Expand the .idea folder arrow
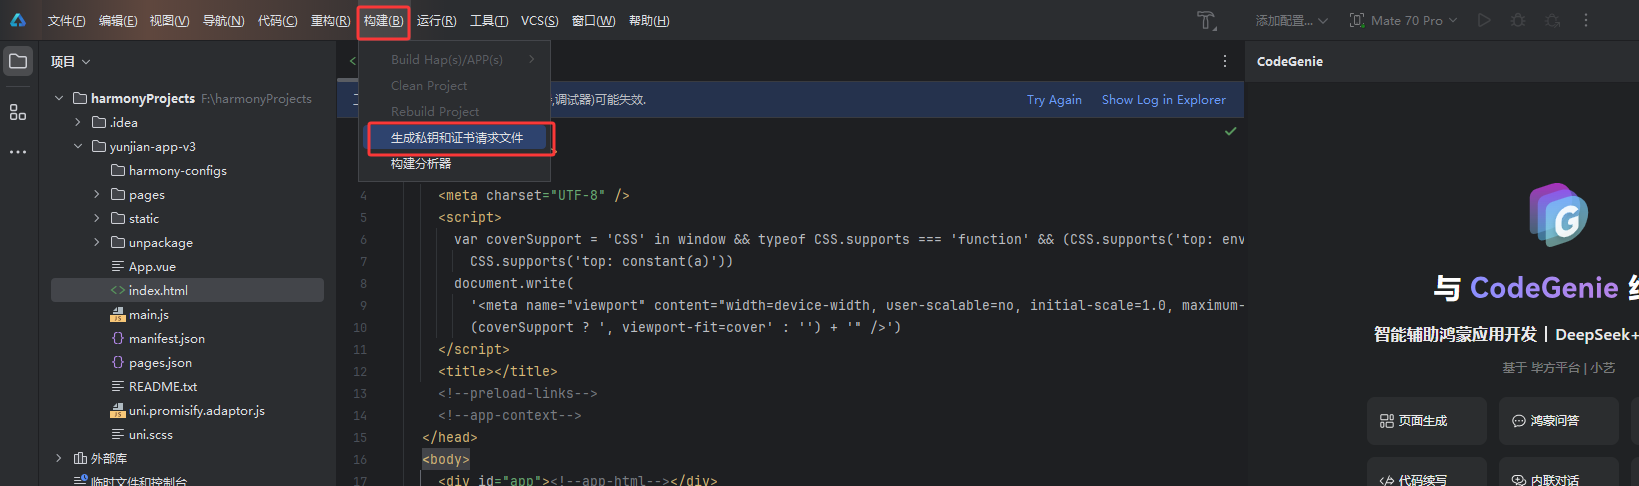This screenshot has height=486, width=1639. click(78, 122)
